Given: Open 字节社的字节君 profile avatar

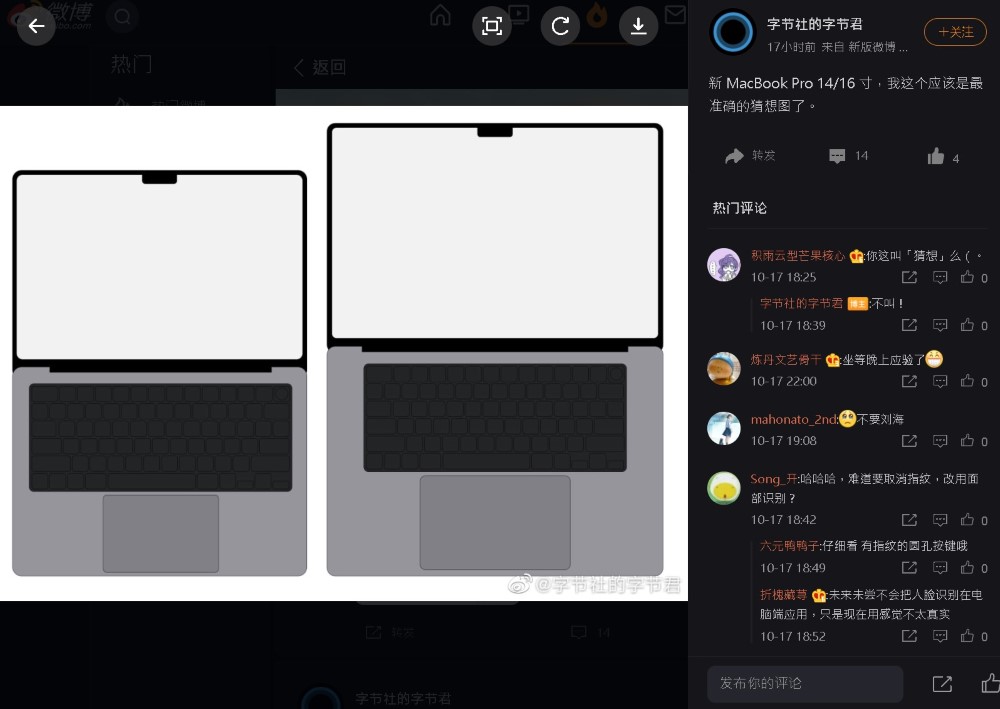Looking at the screenshot, I should coord(733,31).
